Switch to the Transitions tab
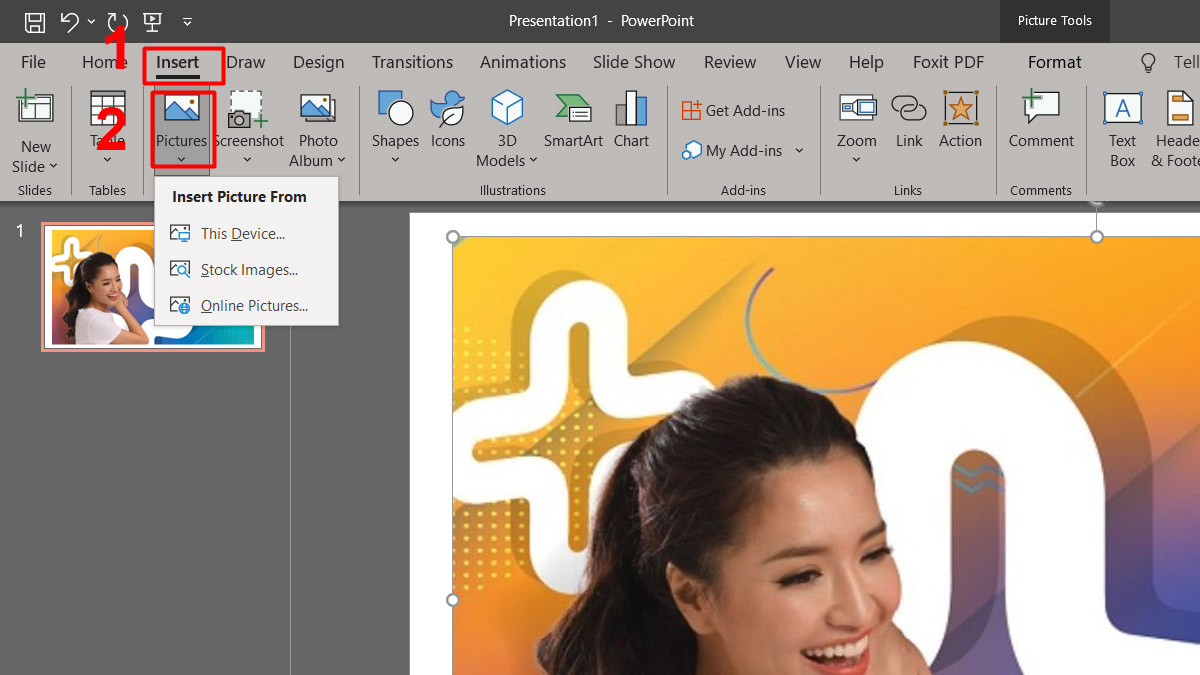The width and height of the screenshot is (1200, 675). tap(412, 62)
